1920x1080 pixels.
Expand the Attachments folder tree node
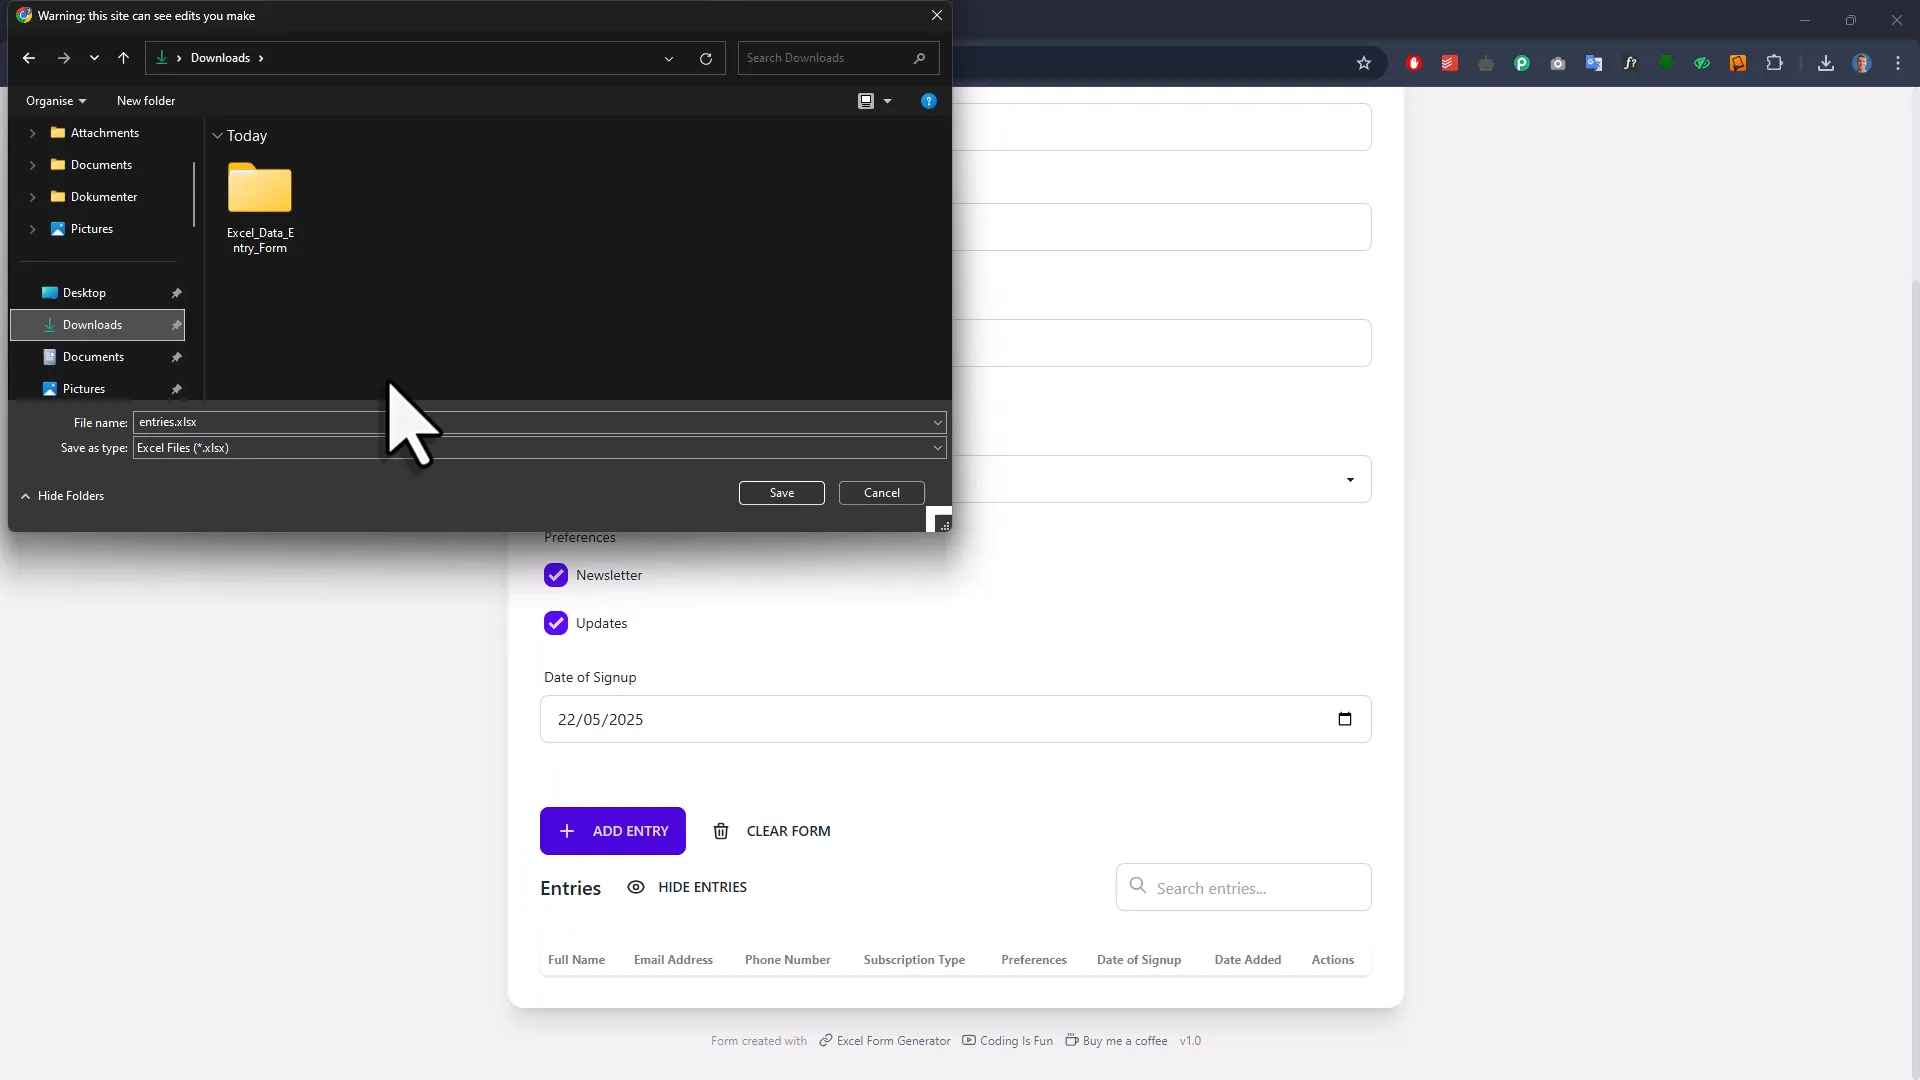click(32, 133)
